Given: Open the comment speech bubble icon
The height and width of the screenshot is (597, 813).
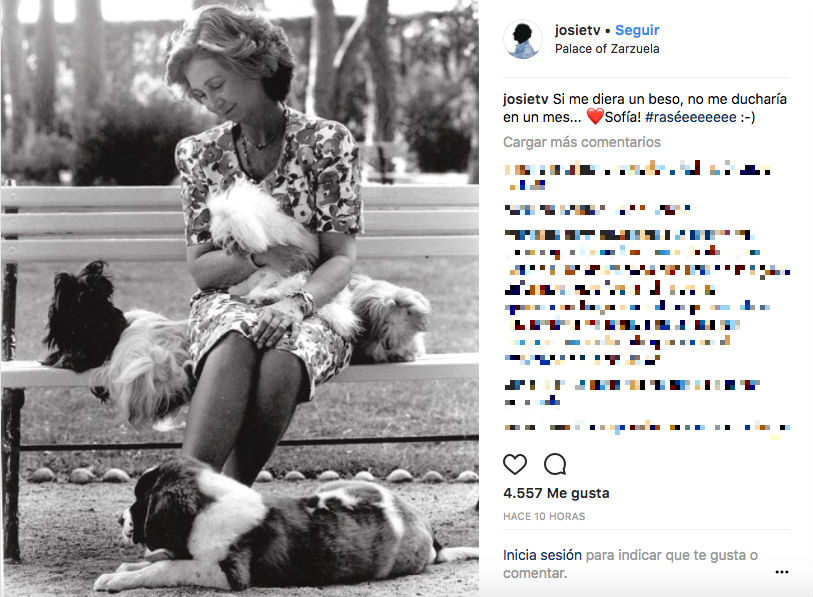Looking at the screenshot, I should [555, 464].
